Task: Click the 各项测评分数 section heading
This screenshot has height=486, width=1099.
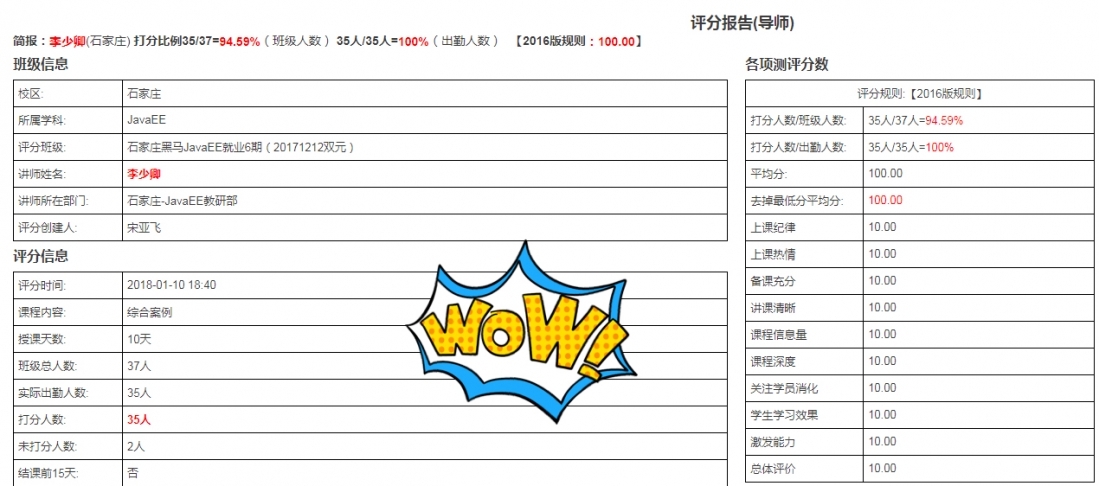Action: 787,65
